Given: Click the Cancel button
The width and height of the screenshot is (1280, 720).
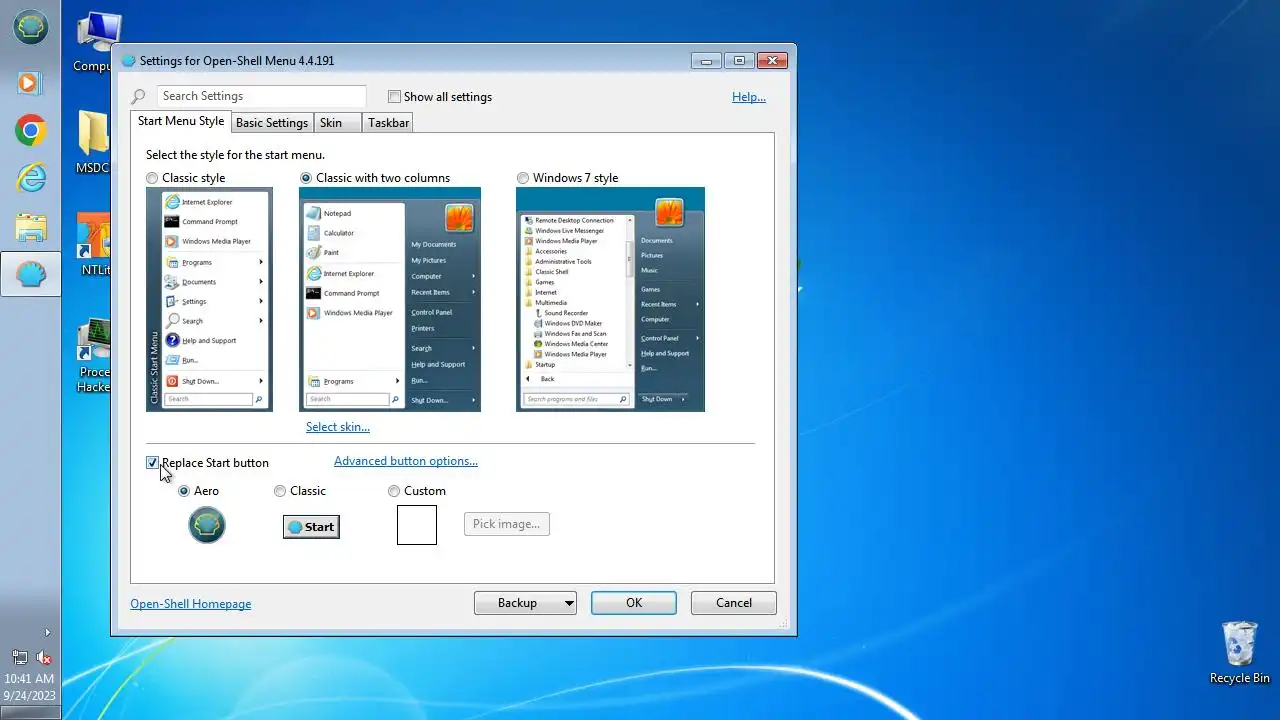Looking at the screenshot, I should point(734,603).
